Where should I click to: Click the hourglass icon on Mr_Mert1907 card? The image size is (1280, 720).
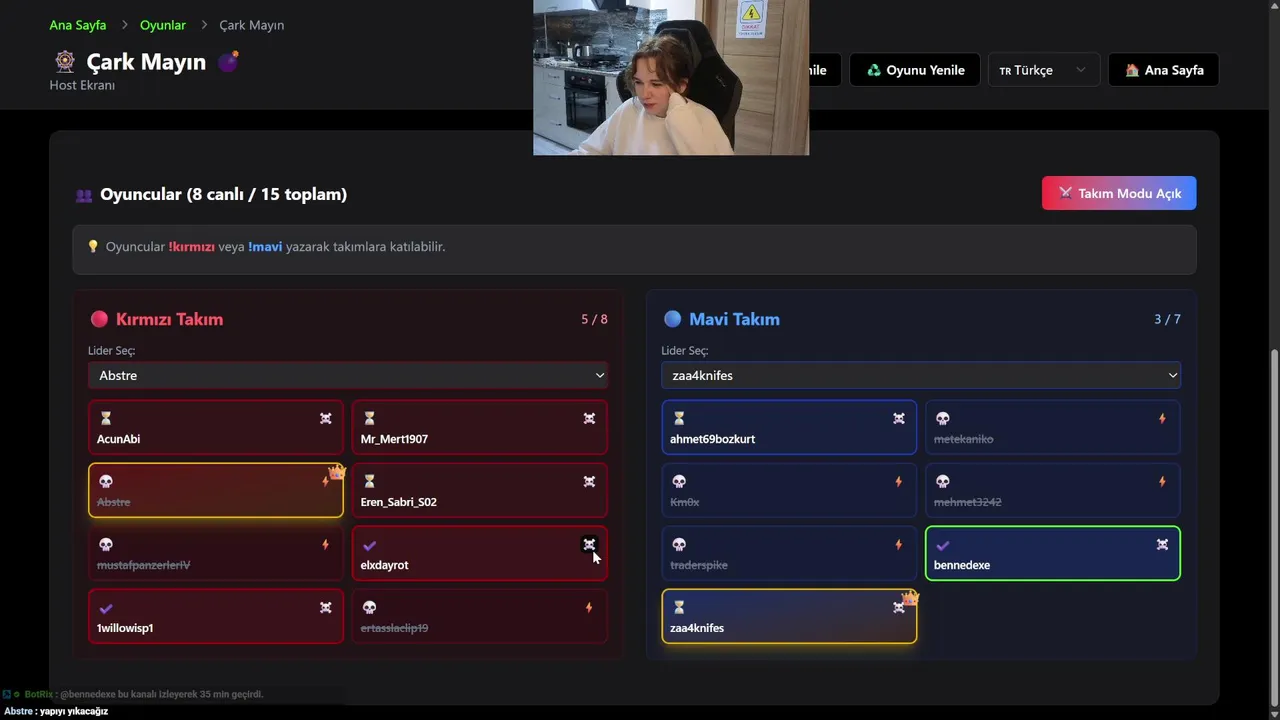[x=369, y=418]
